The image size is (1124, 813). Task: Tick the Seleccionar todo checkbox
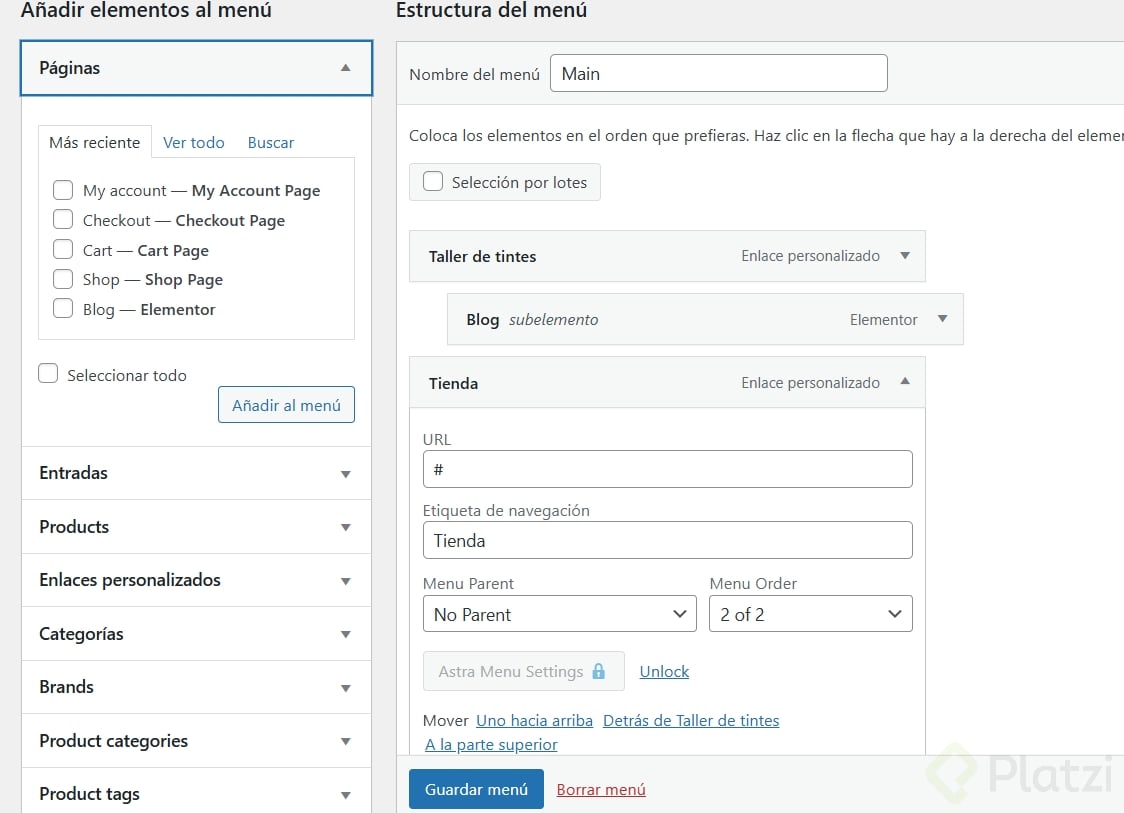[x=48, y=374]
